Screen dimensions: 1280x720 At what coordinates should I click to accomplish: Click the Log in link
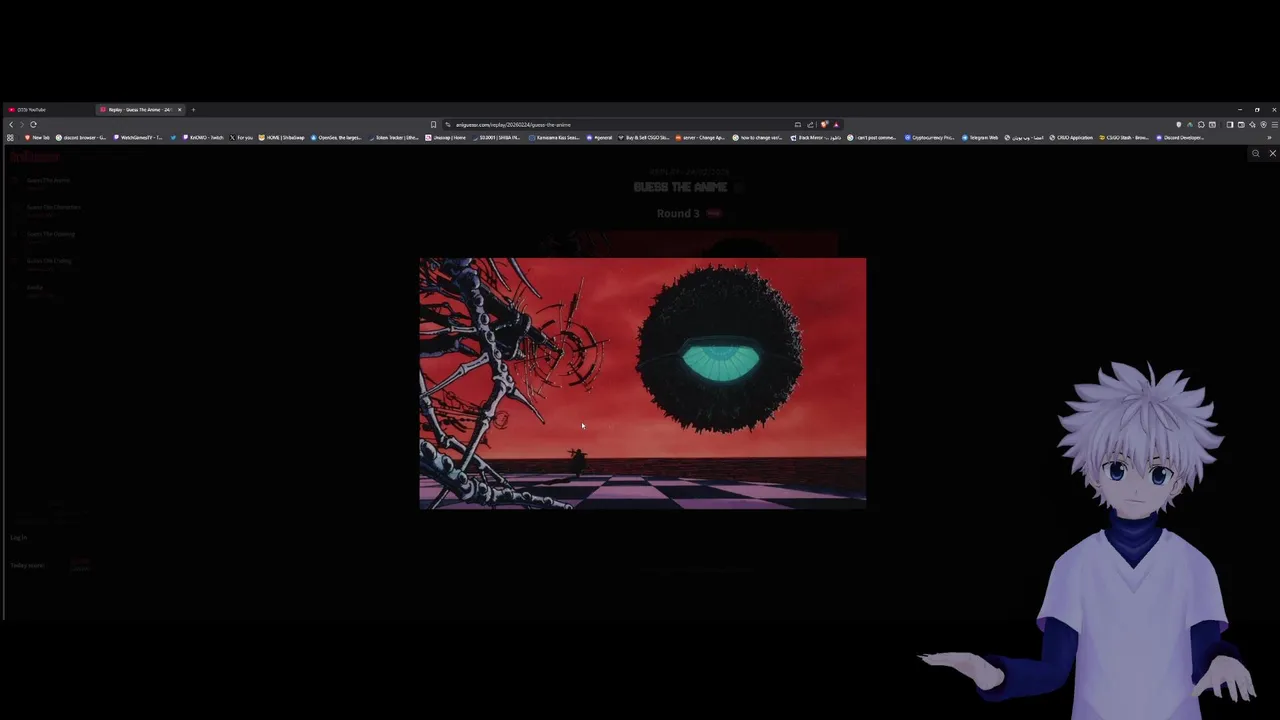coord(18,538)
